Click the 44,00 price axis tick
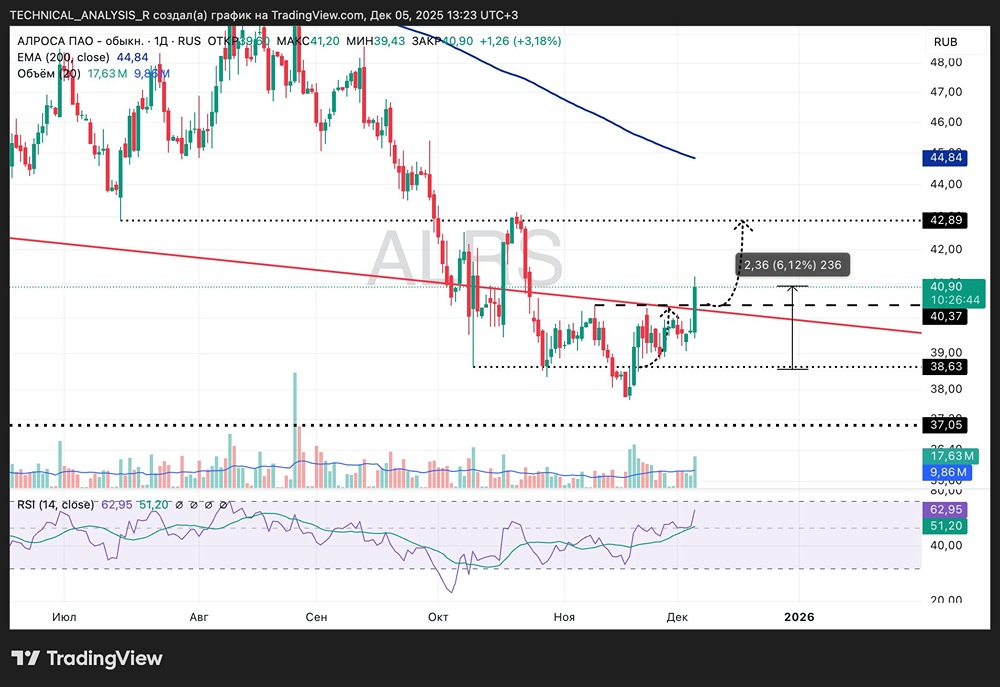Image resolution: width=1000 pixels, height=687 pixels. pos(946,184)
